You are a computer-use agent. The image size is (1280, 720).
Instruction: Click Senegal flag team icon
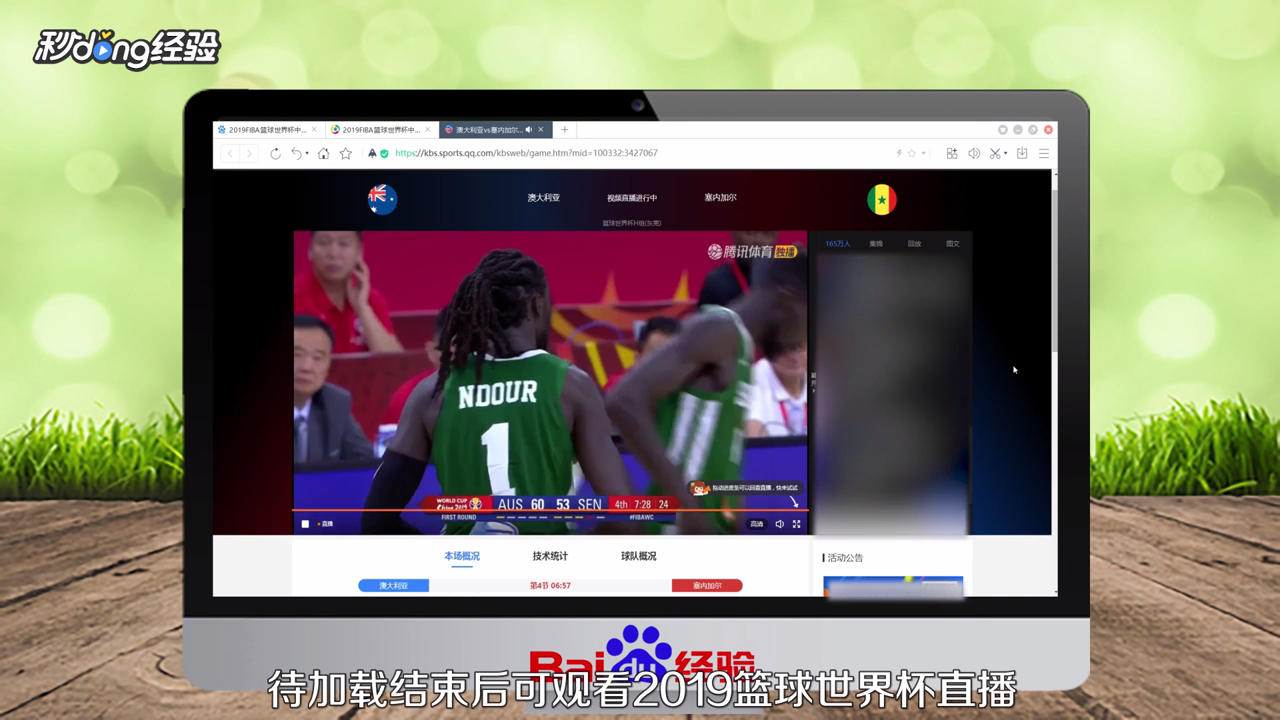coord(882,199)
